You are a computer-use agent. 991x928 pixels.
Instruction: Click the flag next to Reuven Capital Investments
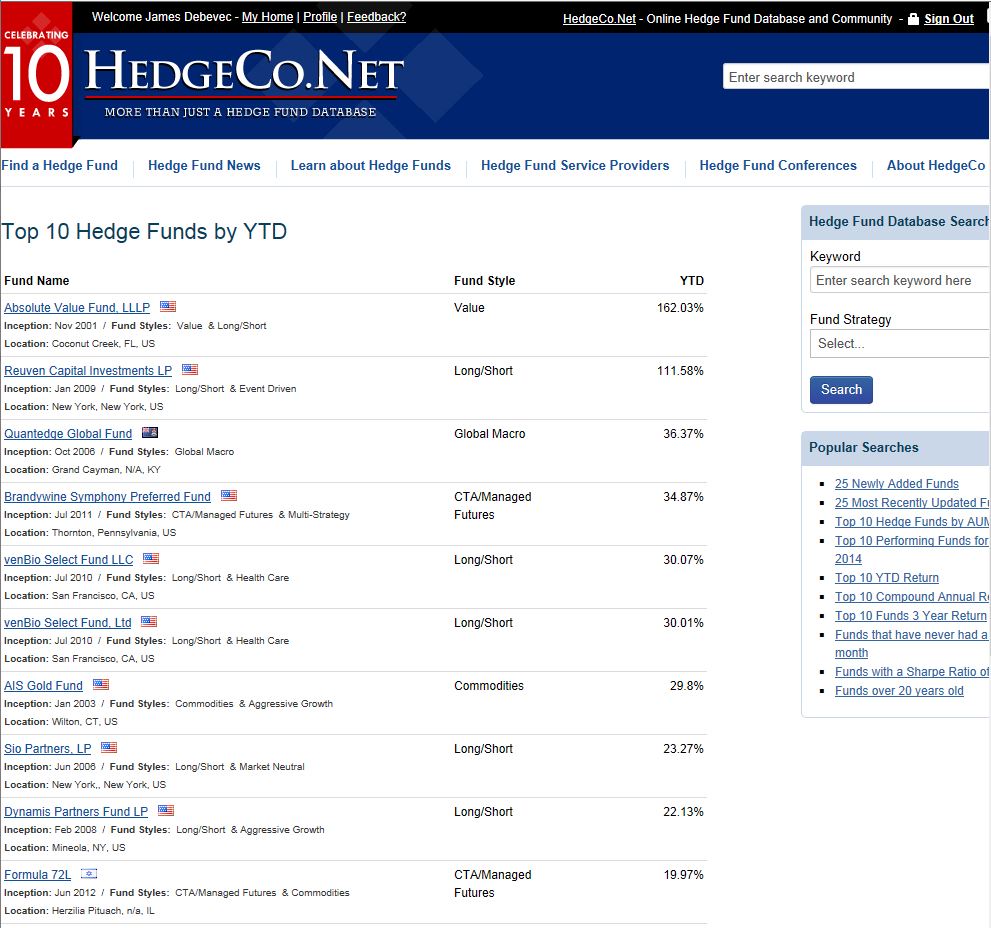(190, 370)
